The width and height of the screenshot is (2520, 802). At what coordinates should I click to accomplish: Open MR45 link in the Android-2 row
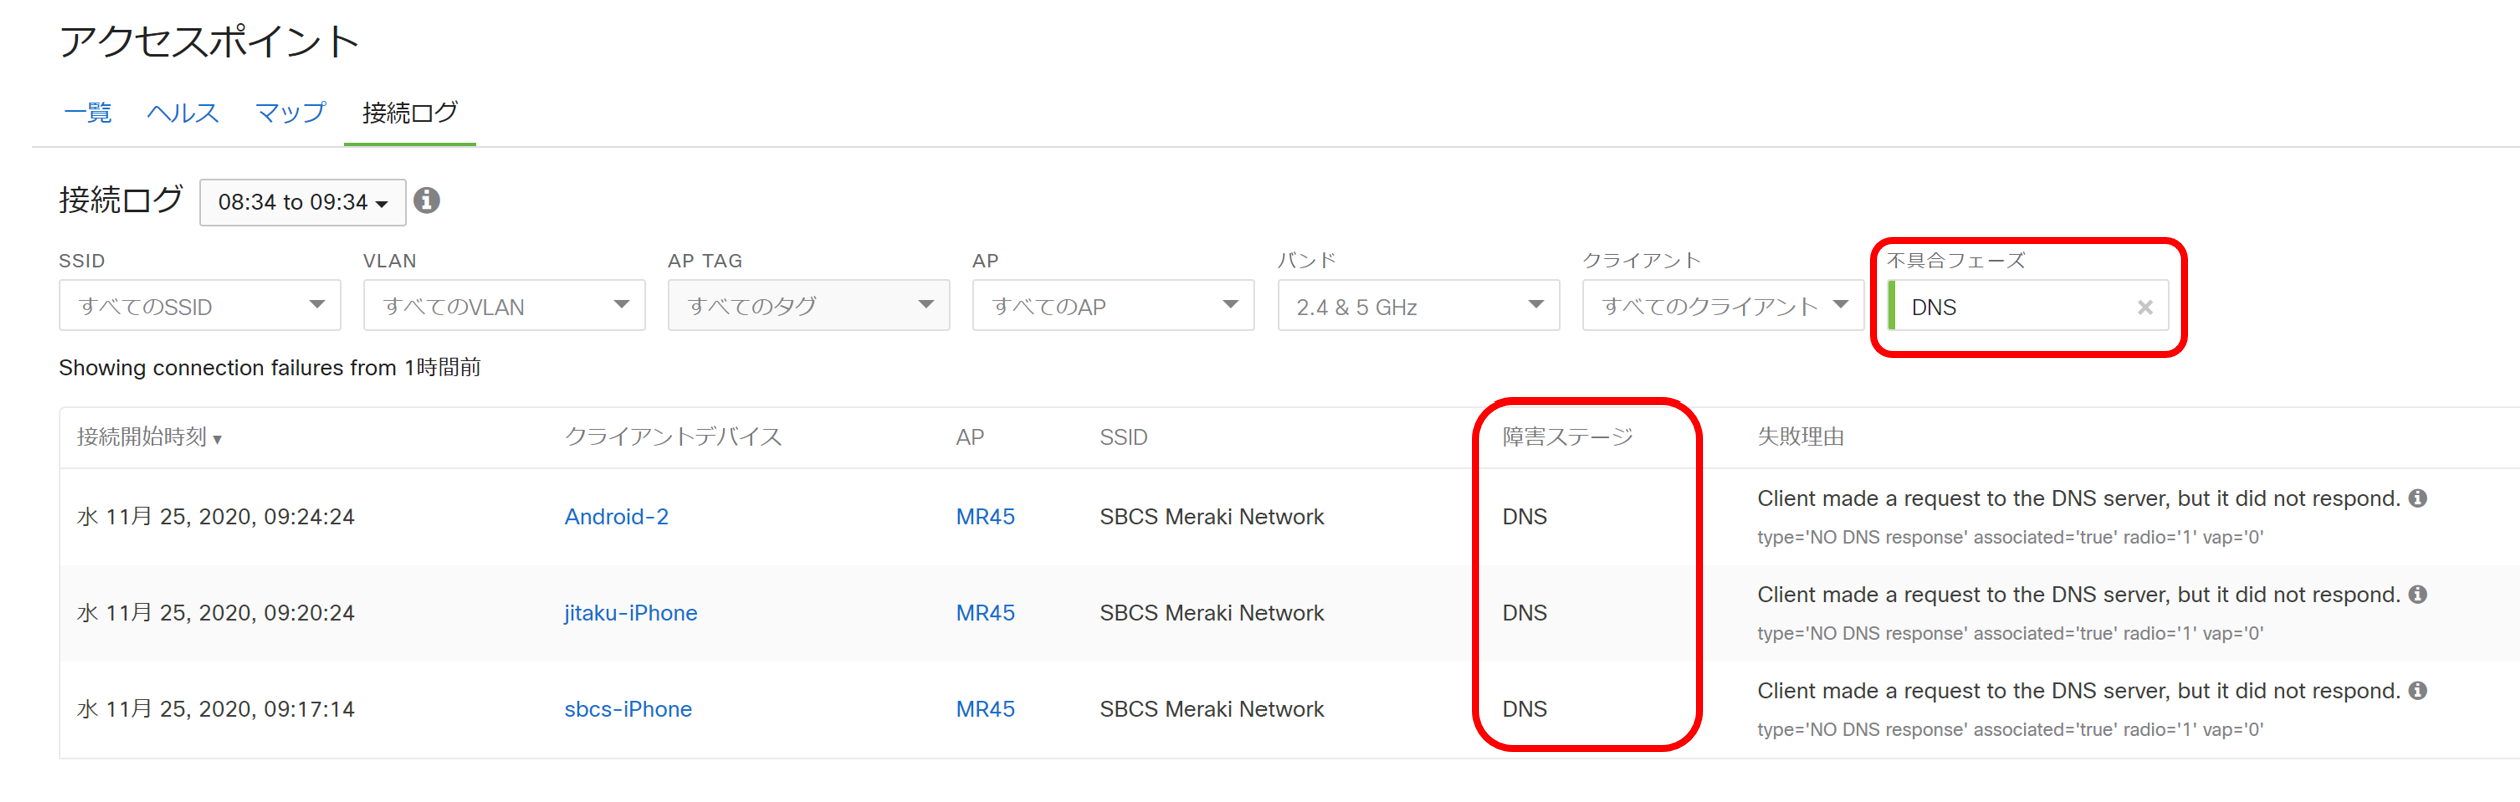(x=985, y=517)
